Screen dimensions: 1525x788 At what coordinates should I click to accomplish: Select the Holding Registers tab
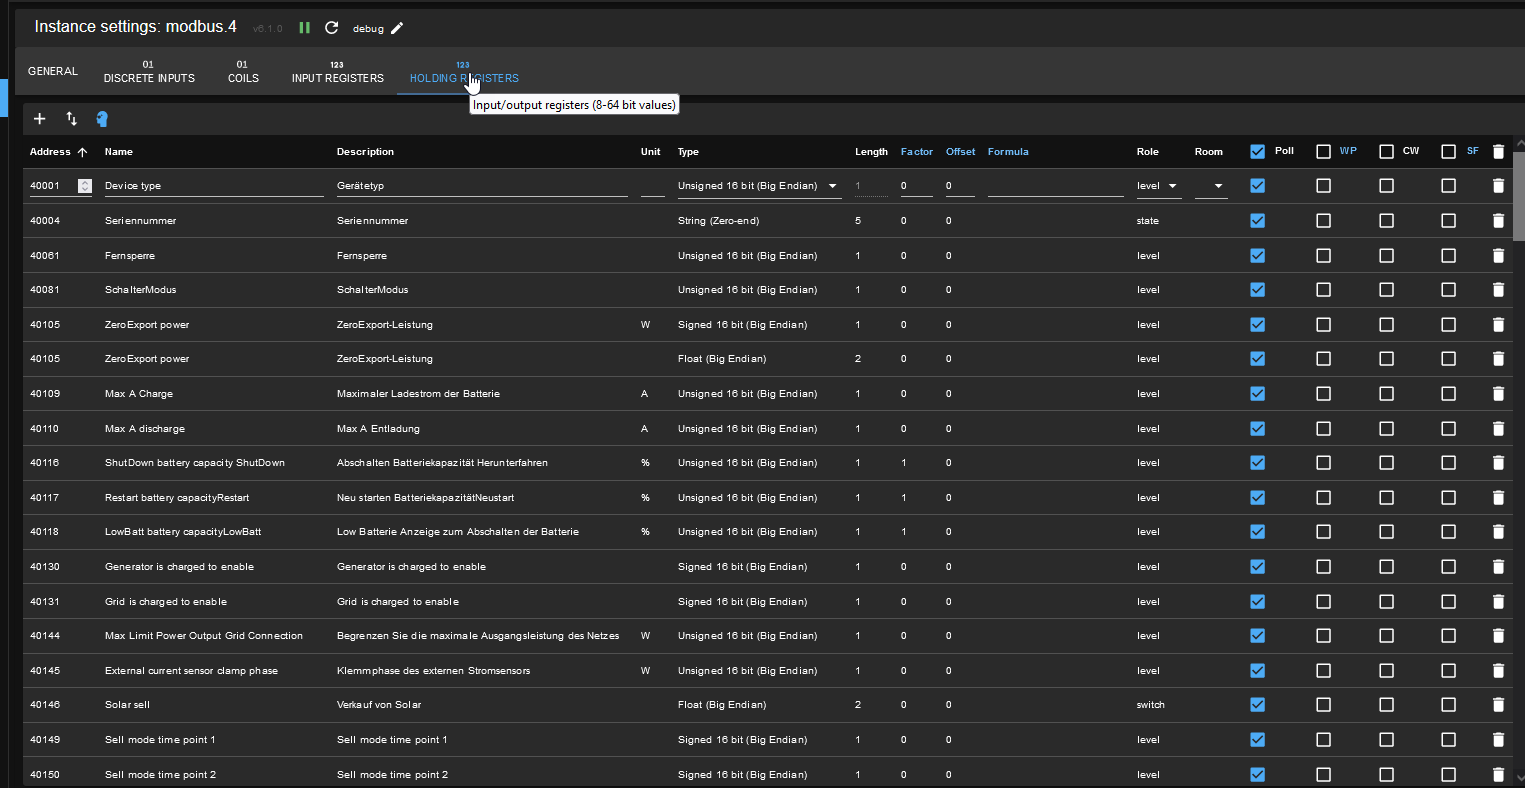point(464,72)
